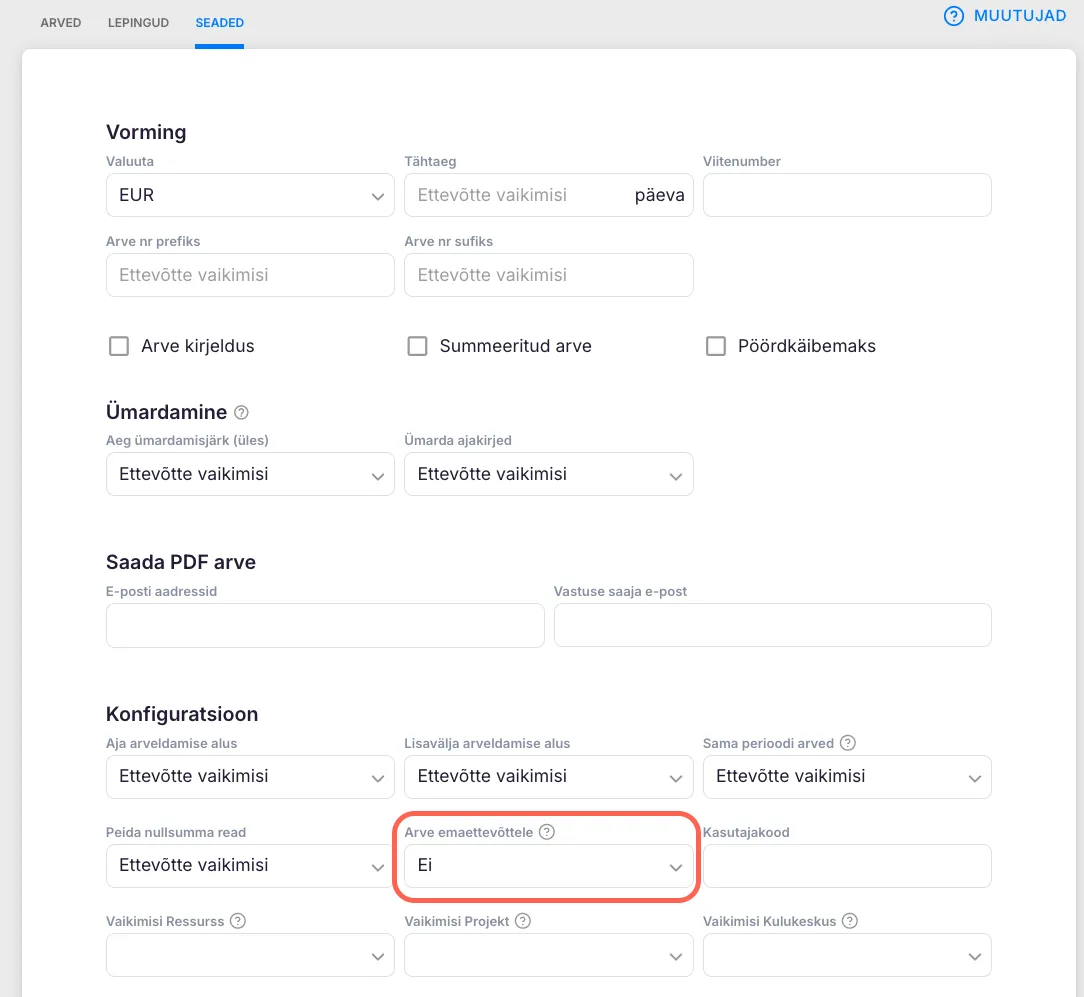Check the Pöördkäibemaks checkbox
Image resolution: width=1084 pixels, height=997 pixels.
click(x=715, y=346)
